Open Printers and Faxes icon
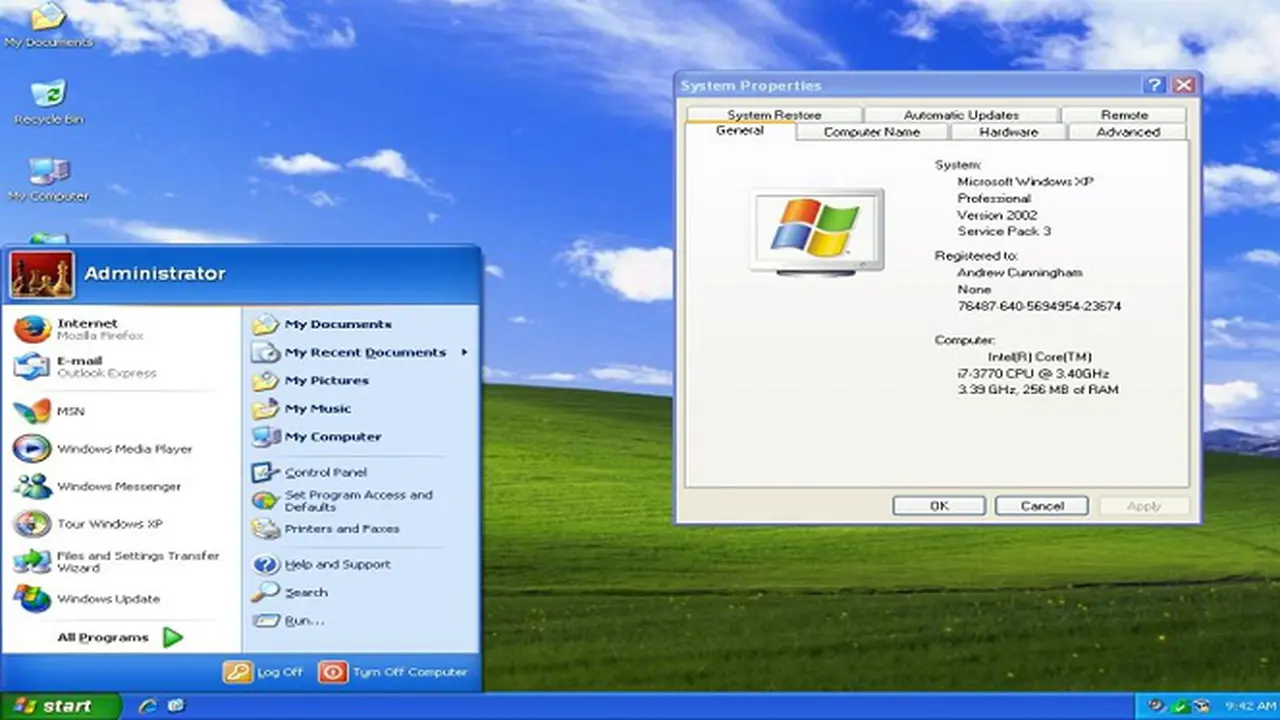This screenshot has height=720, width=1280. click(265, 528)
